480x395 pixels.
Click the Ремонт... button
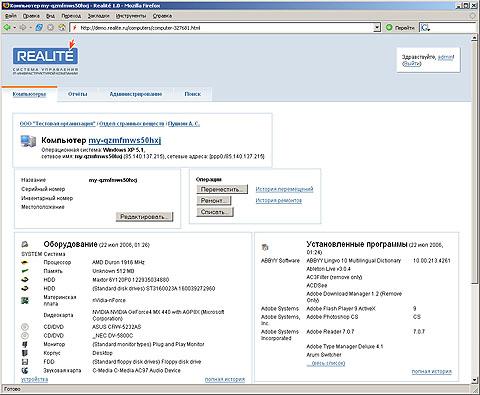pyautogui.click(x=214, y=201)
